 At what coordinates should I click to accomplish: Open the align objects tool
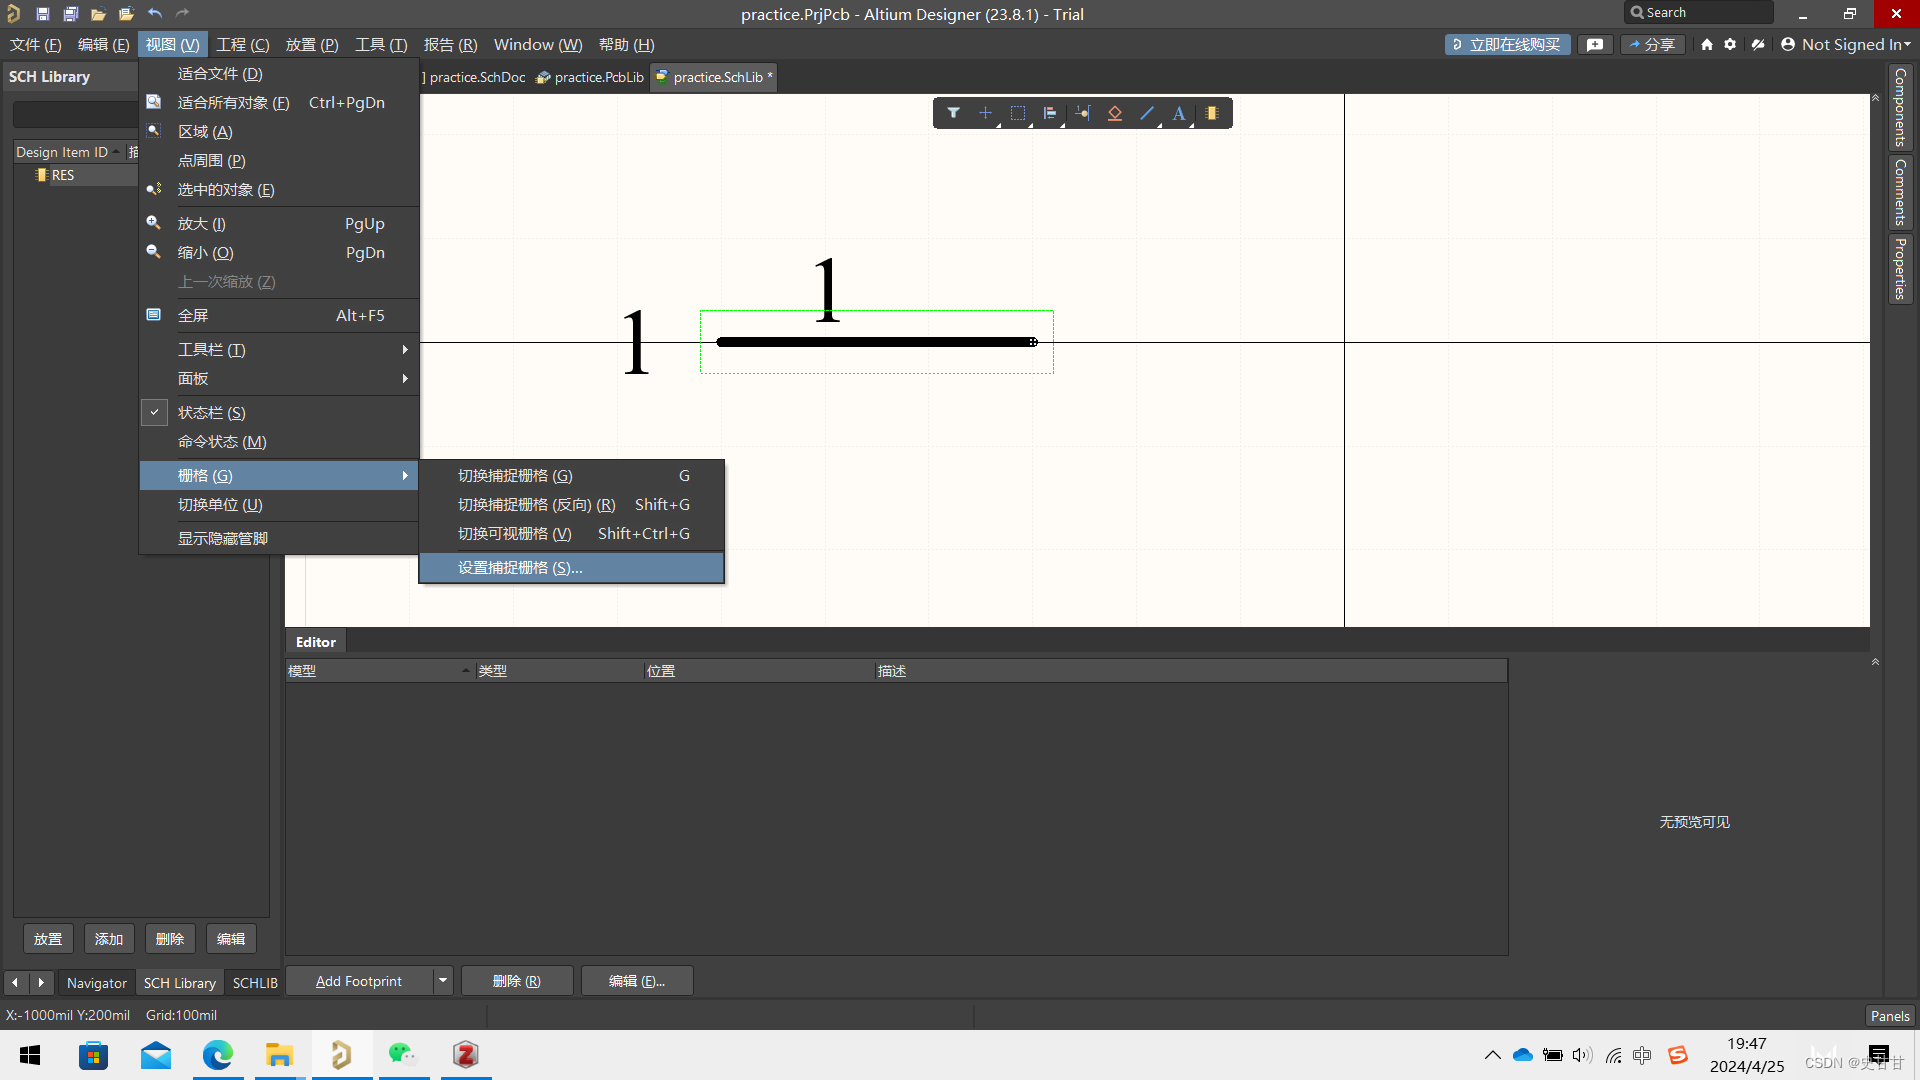click(1050, 113)
